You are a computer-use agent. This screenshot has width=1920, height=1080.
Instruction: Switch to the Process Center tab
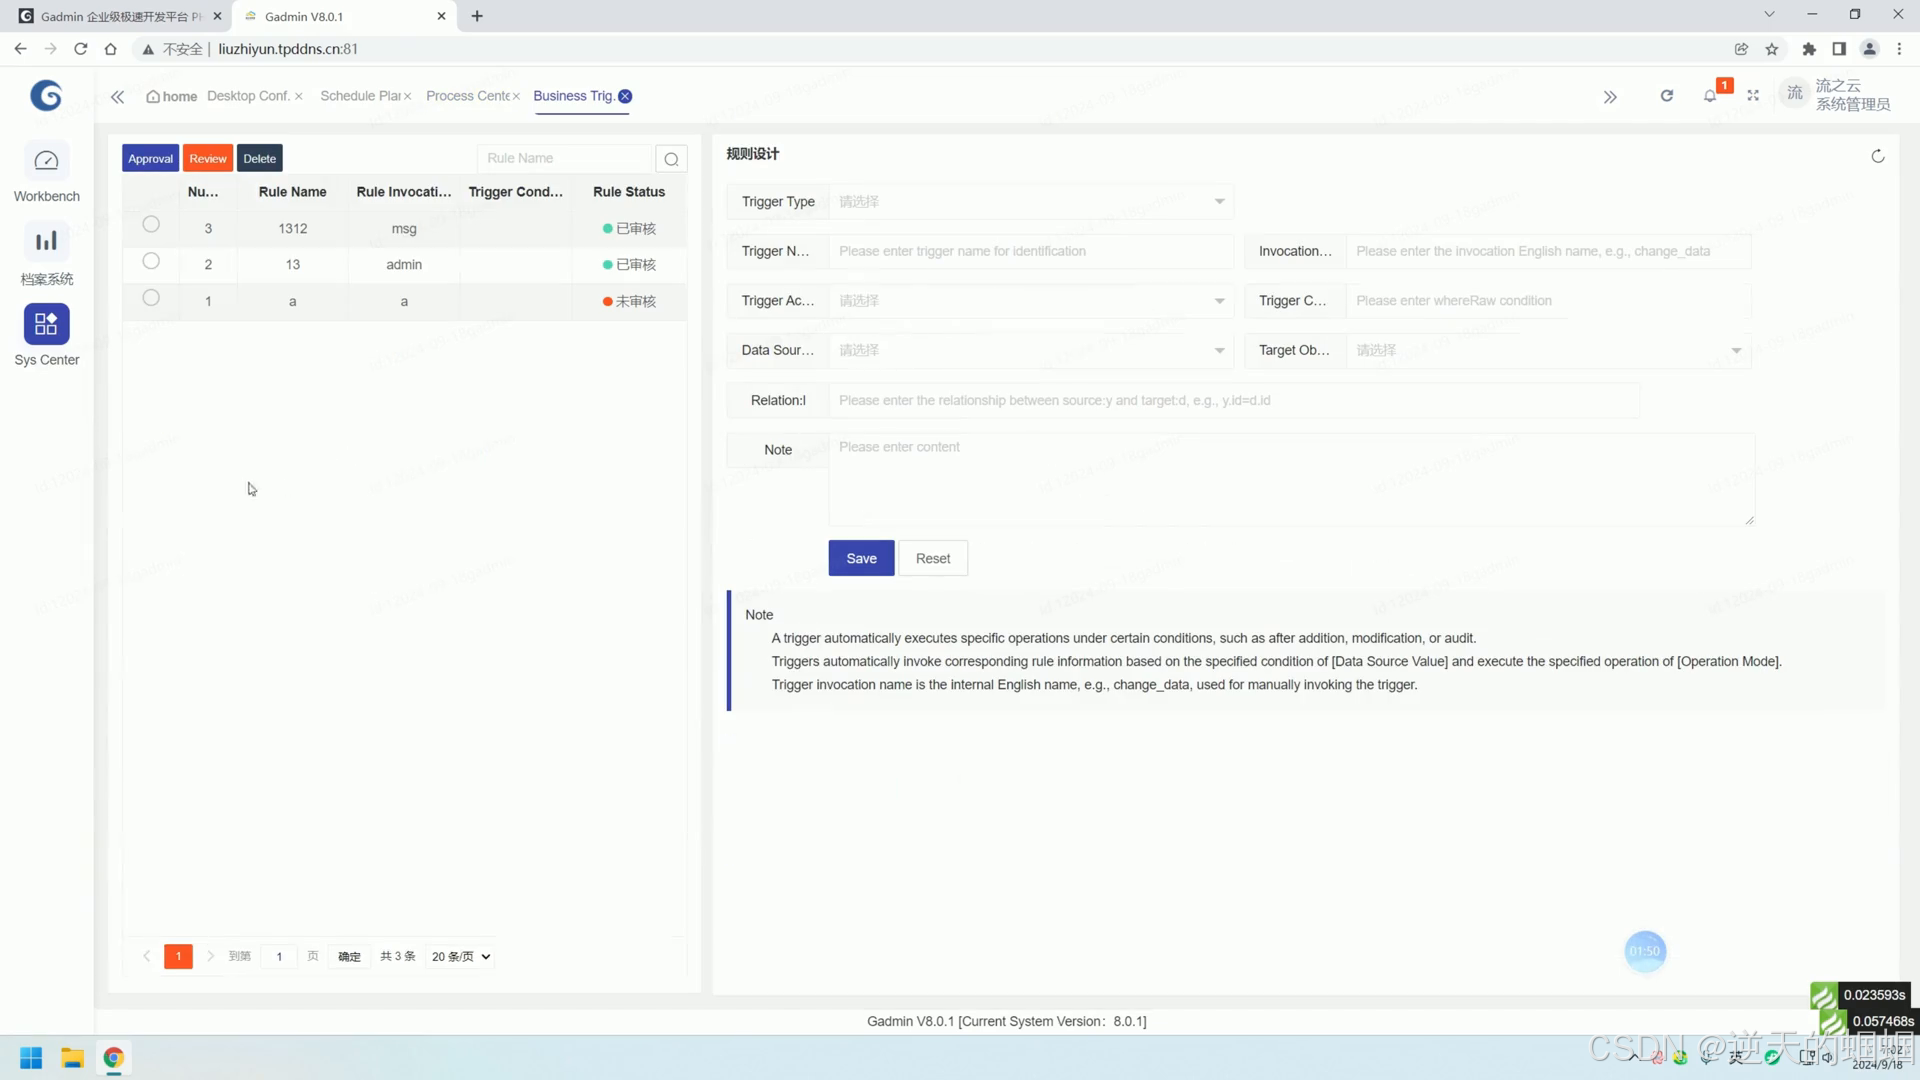tap(467, 96)
